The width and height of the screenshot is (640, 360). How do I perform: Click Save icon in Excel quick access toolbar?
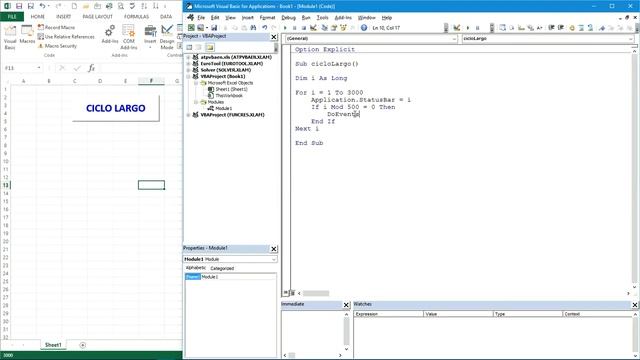coord(19,6)
